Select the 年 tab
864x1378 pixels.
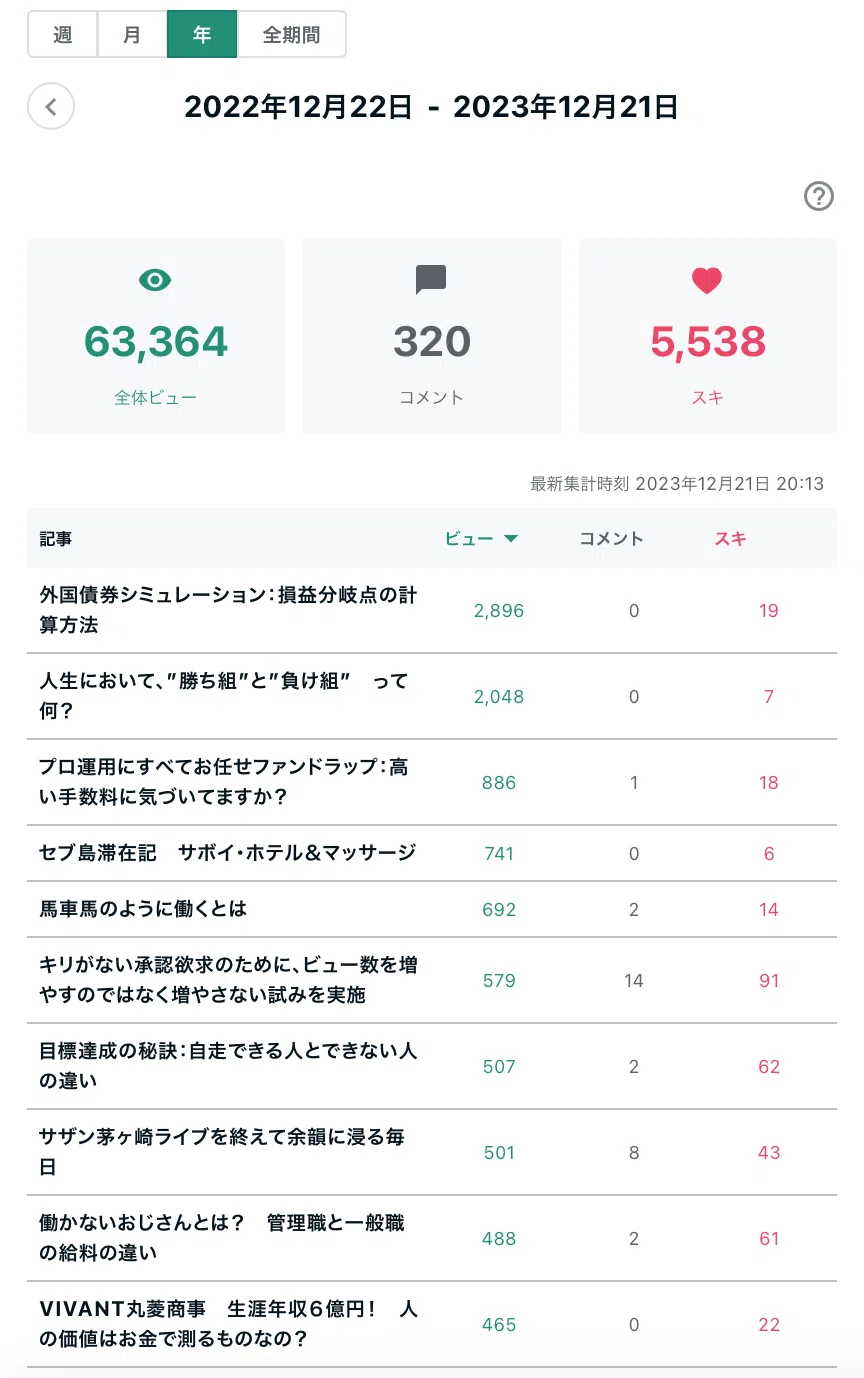click(x=202, y=35)
